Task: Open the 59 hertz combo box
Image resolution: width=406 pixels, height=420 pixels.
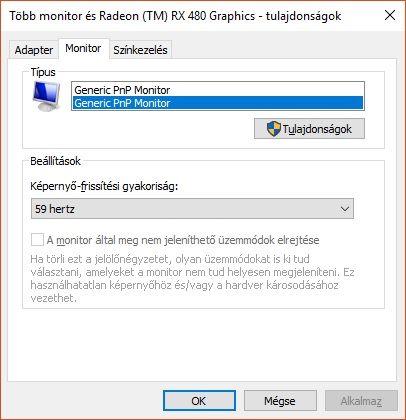Action: pos(192,209)
